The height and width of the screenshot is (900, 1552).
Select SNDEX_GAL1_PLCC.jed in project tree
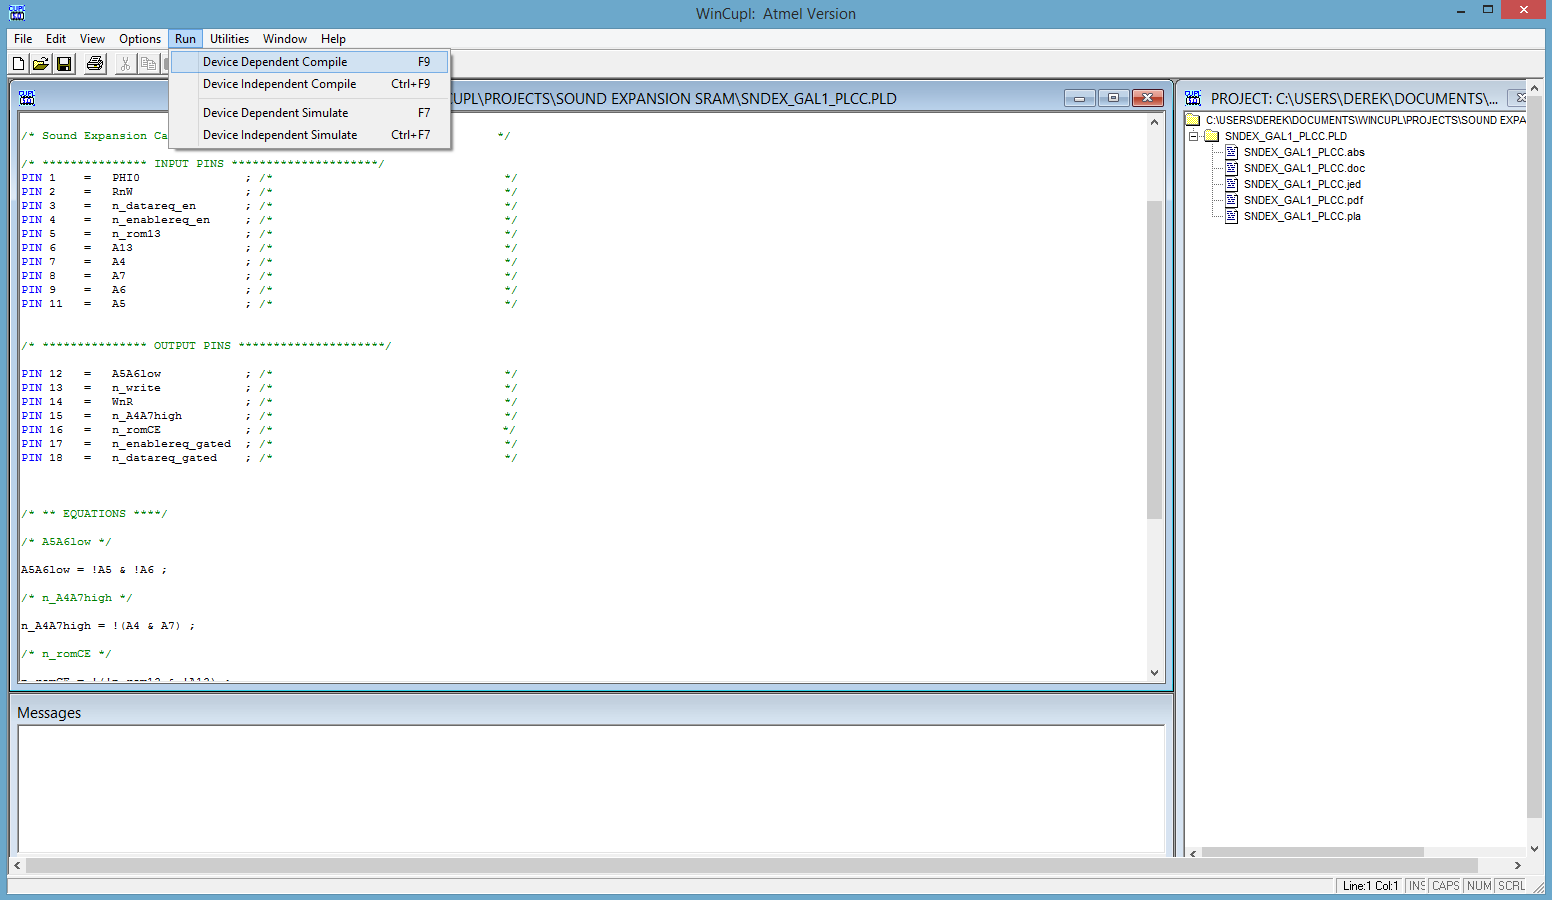click(1301, 184)
